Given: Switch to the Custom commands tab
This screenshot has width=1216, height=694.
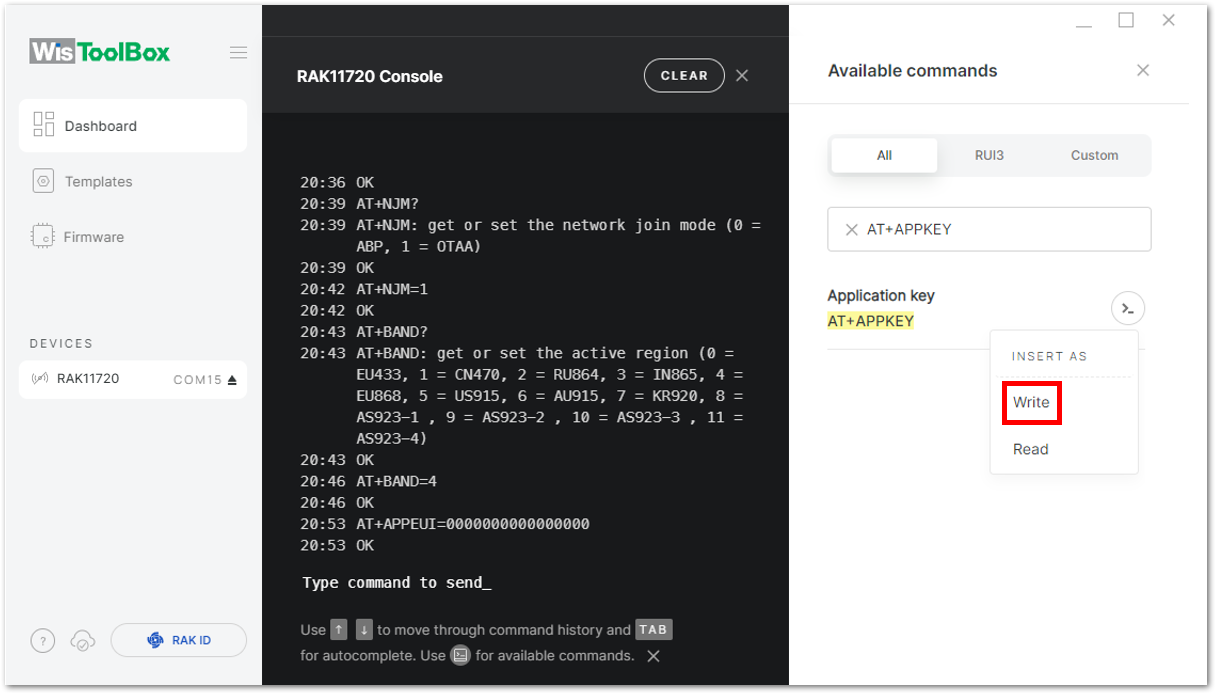Looking at the screenshot, I should point(1094,155).
